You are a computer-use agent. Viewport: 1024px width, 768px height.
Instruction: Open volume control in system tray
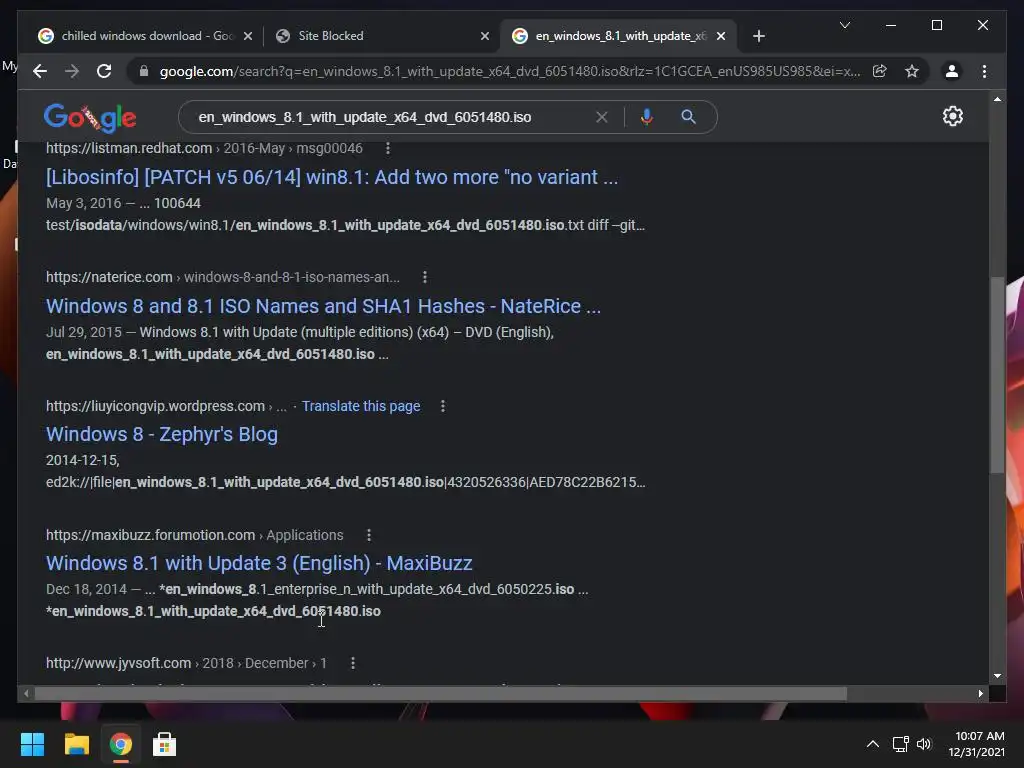[923, 744]
